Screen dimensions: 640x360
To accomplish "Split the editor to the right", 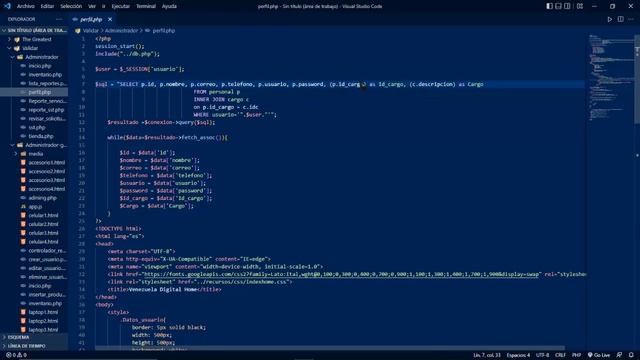I will coord(620,19).
